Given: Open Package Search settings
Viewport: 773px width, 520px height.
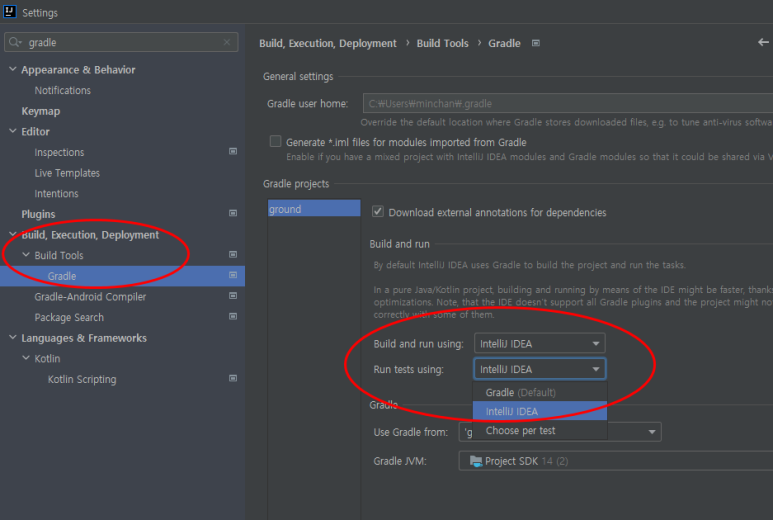Looking at the screenshot, I should (69, 317).
